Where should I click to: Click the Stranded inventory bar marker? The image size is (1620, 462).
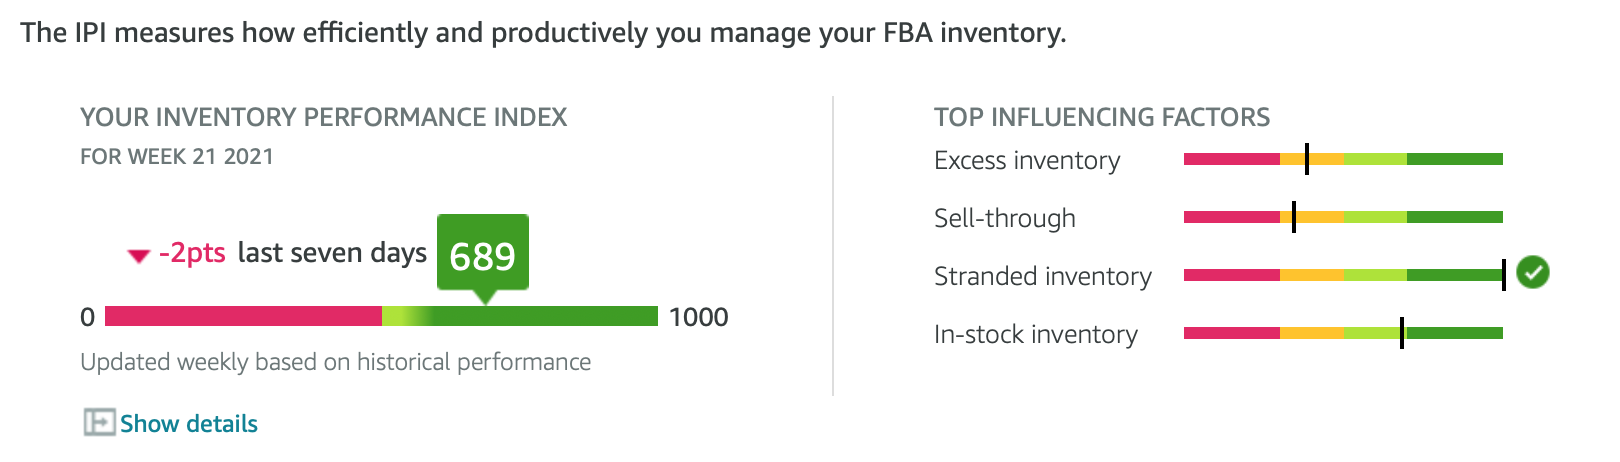click(1504, 274)
